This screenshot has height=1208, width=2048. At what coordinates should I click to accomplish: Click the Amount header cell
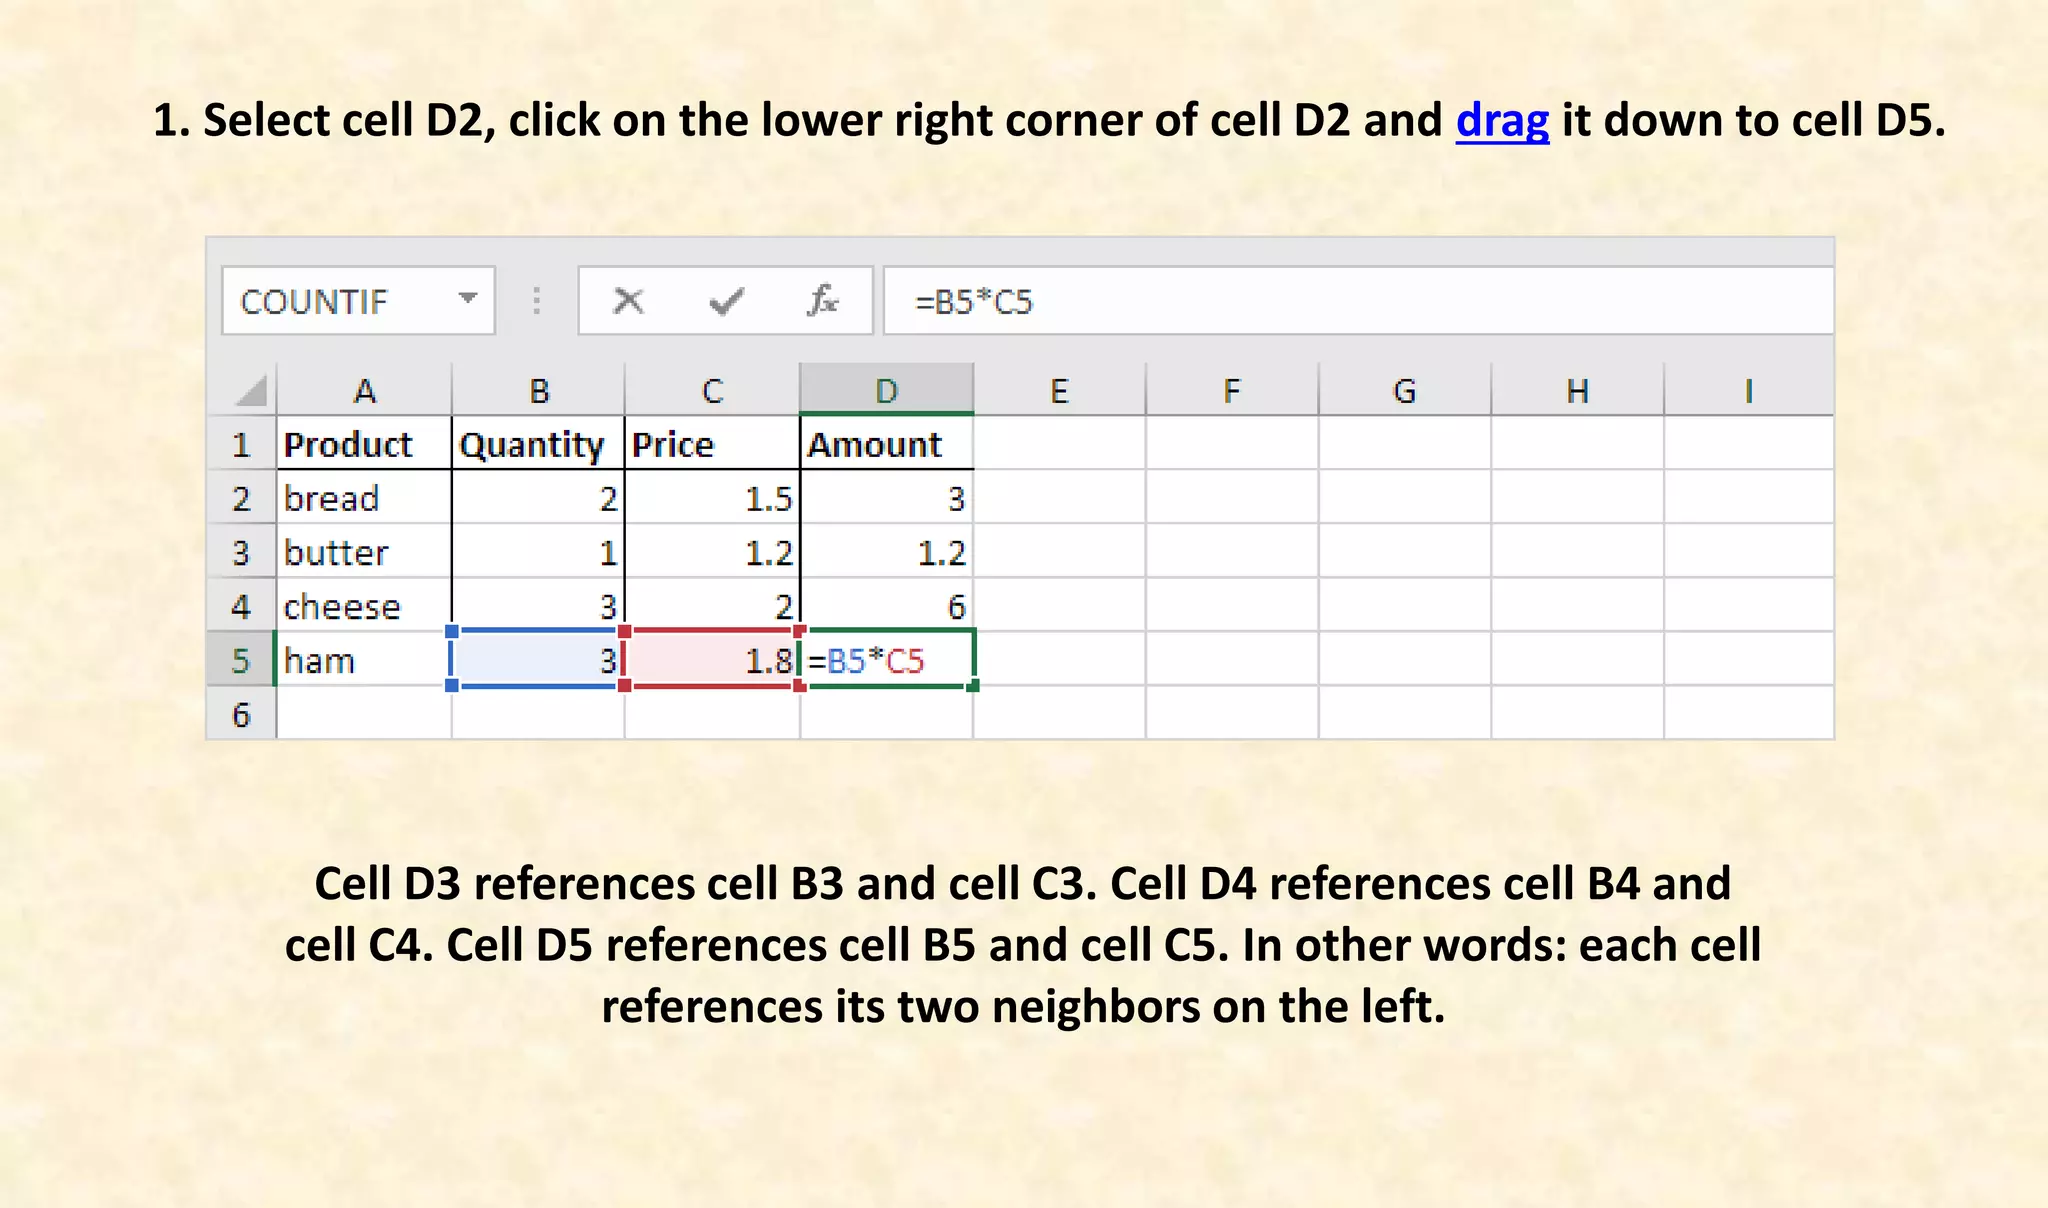coord(886,444)
